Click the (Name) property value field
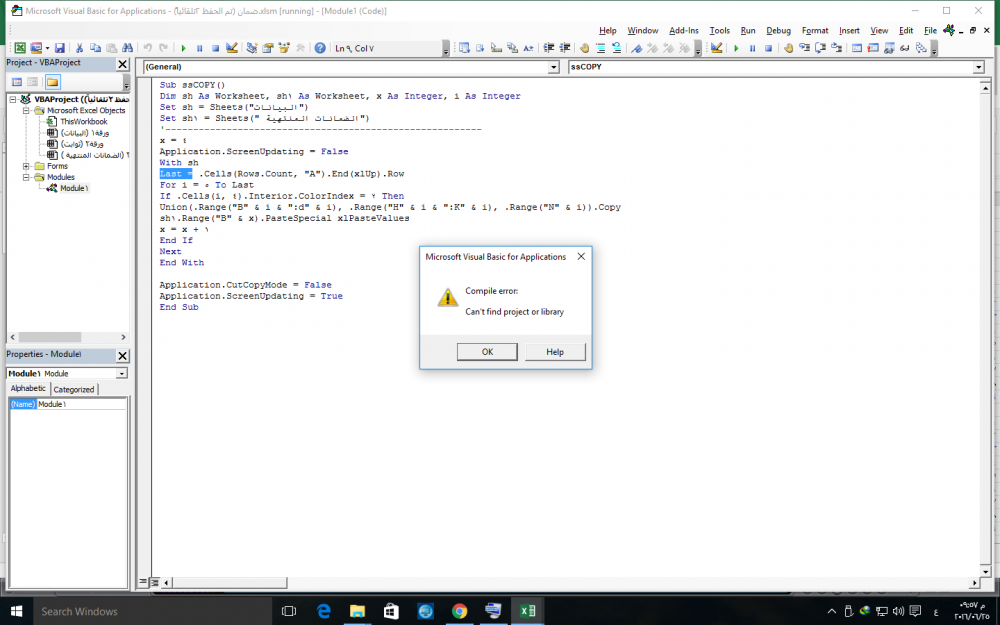1000x625 pixels. tap(82, 404)
